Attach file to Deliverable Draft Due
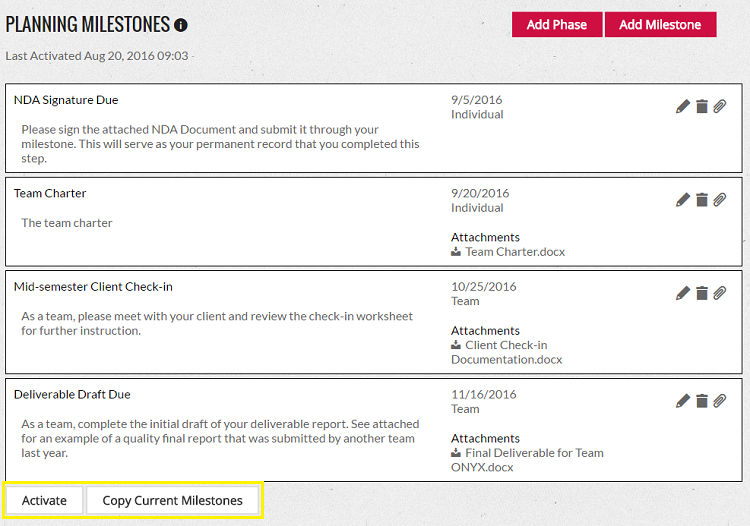 tap(720, 401)
